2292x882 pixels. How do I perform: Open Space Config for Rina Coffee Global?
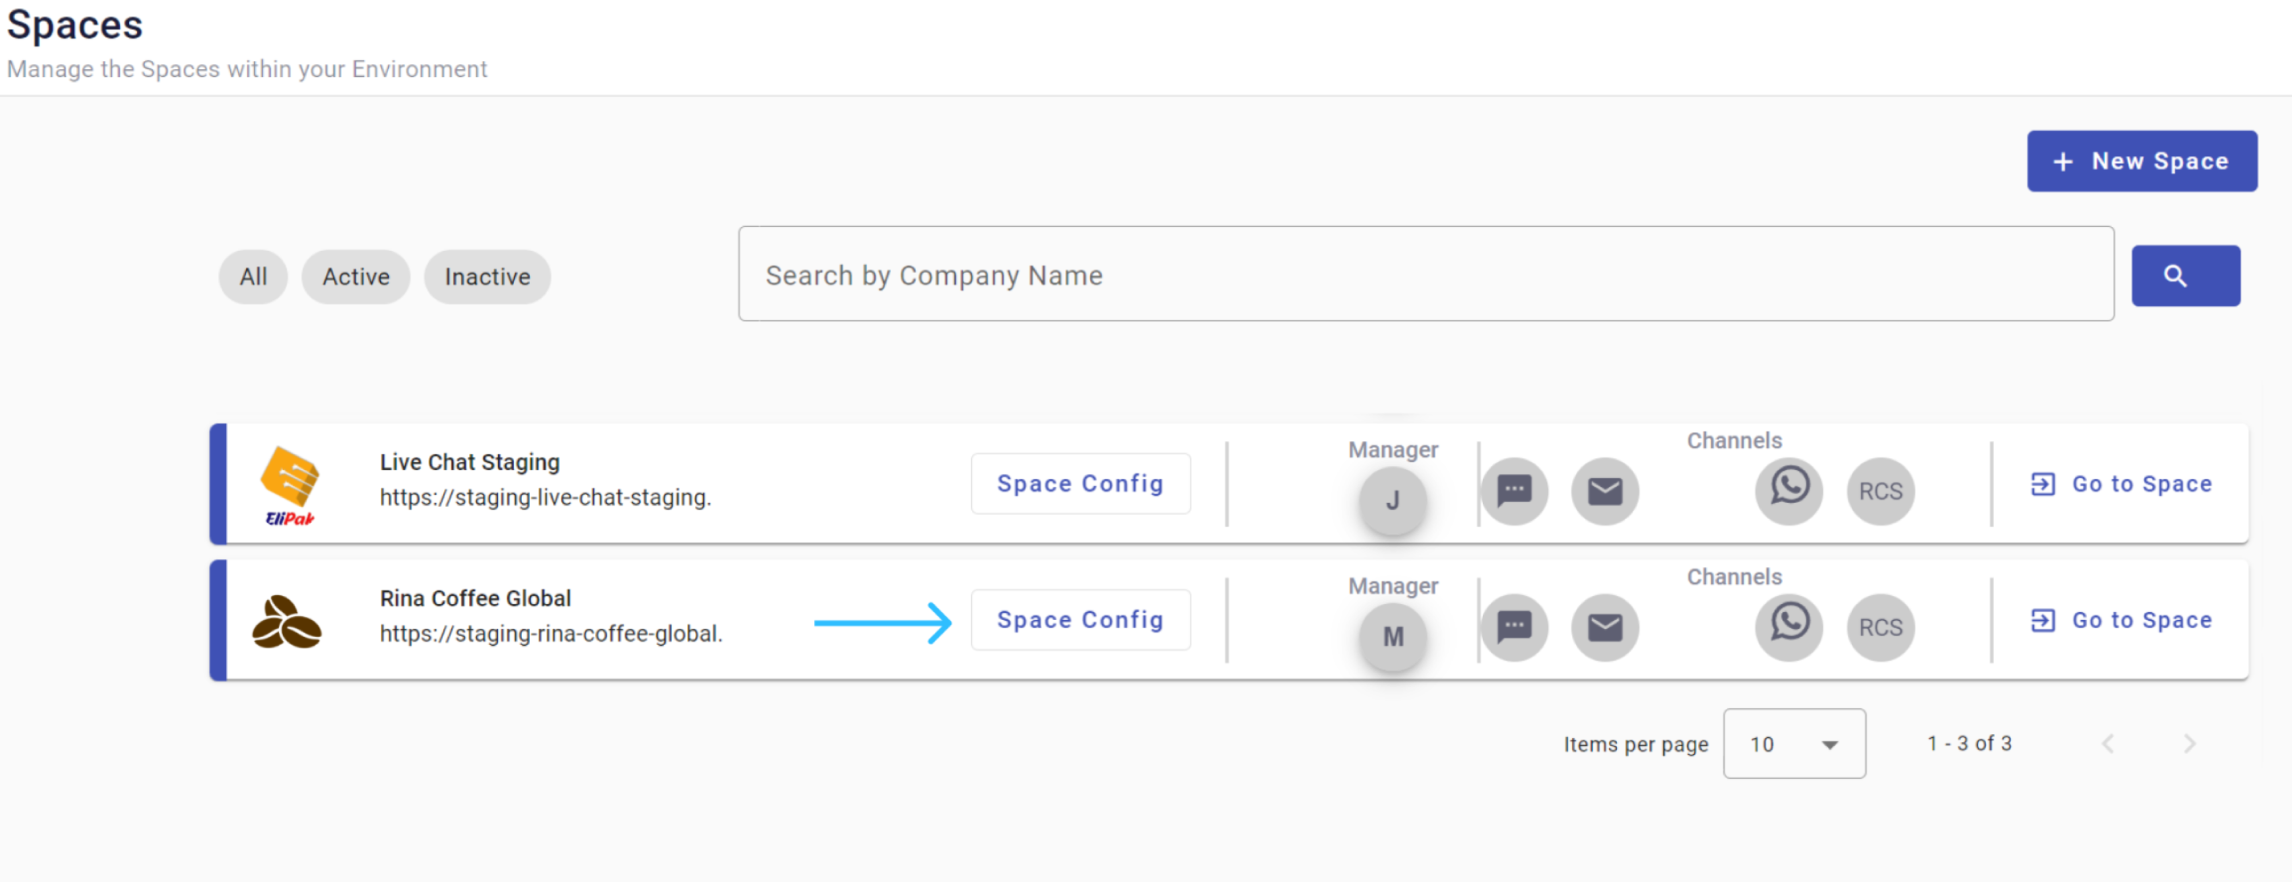pos(1080,620)
